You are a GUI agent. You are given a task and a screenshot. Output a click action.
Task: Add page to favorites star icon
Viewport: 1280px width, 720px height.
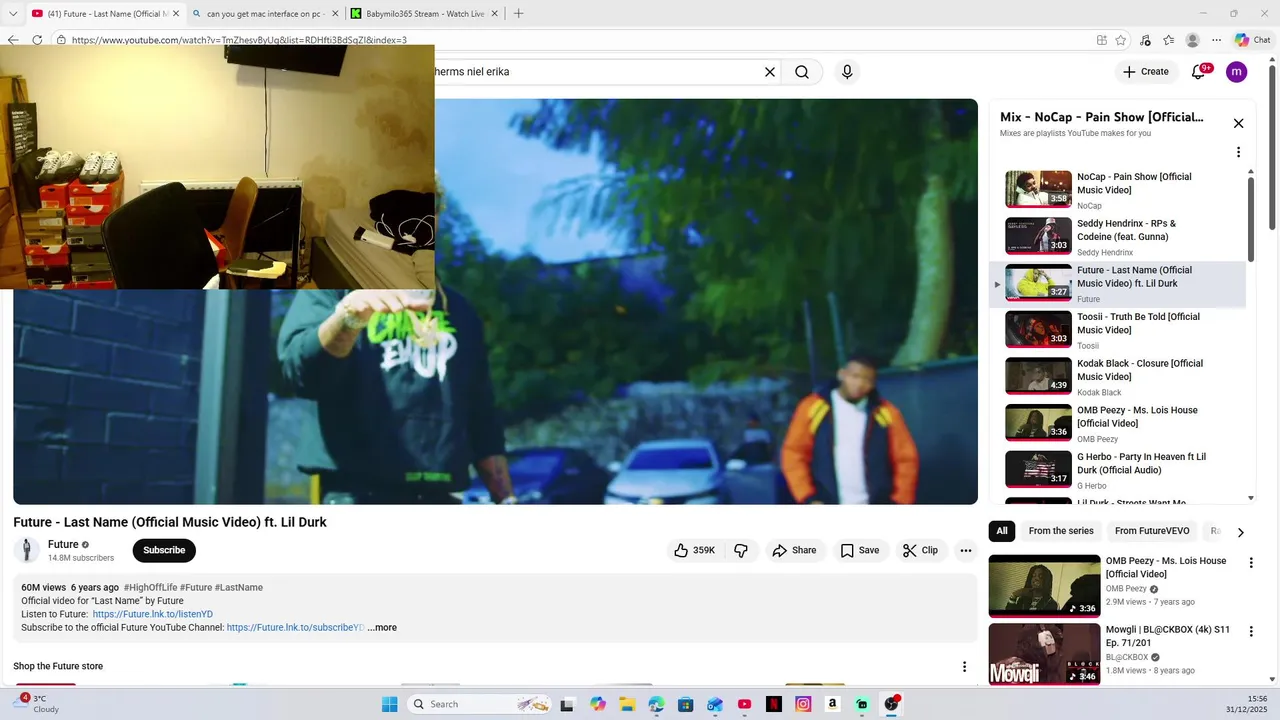point(1121,40)
